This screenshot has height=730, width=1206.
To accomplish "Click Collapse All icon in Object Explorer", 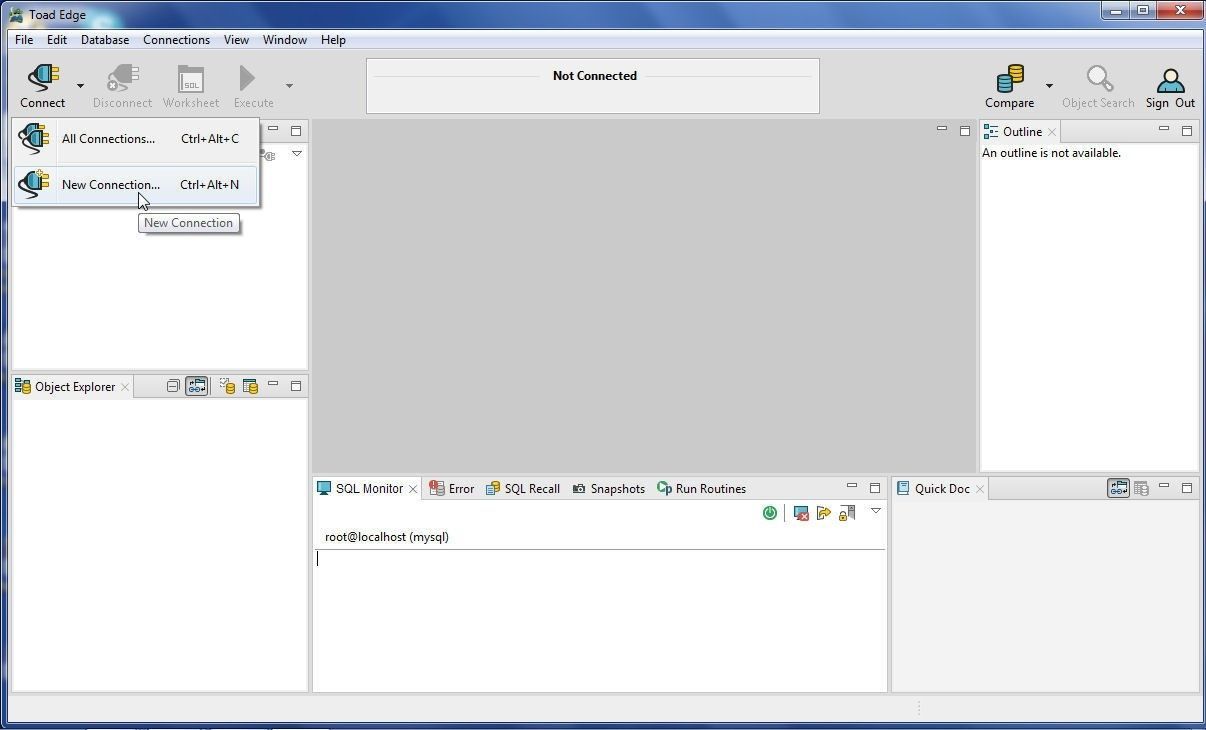I will (173, 386).
